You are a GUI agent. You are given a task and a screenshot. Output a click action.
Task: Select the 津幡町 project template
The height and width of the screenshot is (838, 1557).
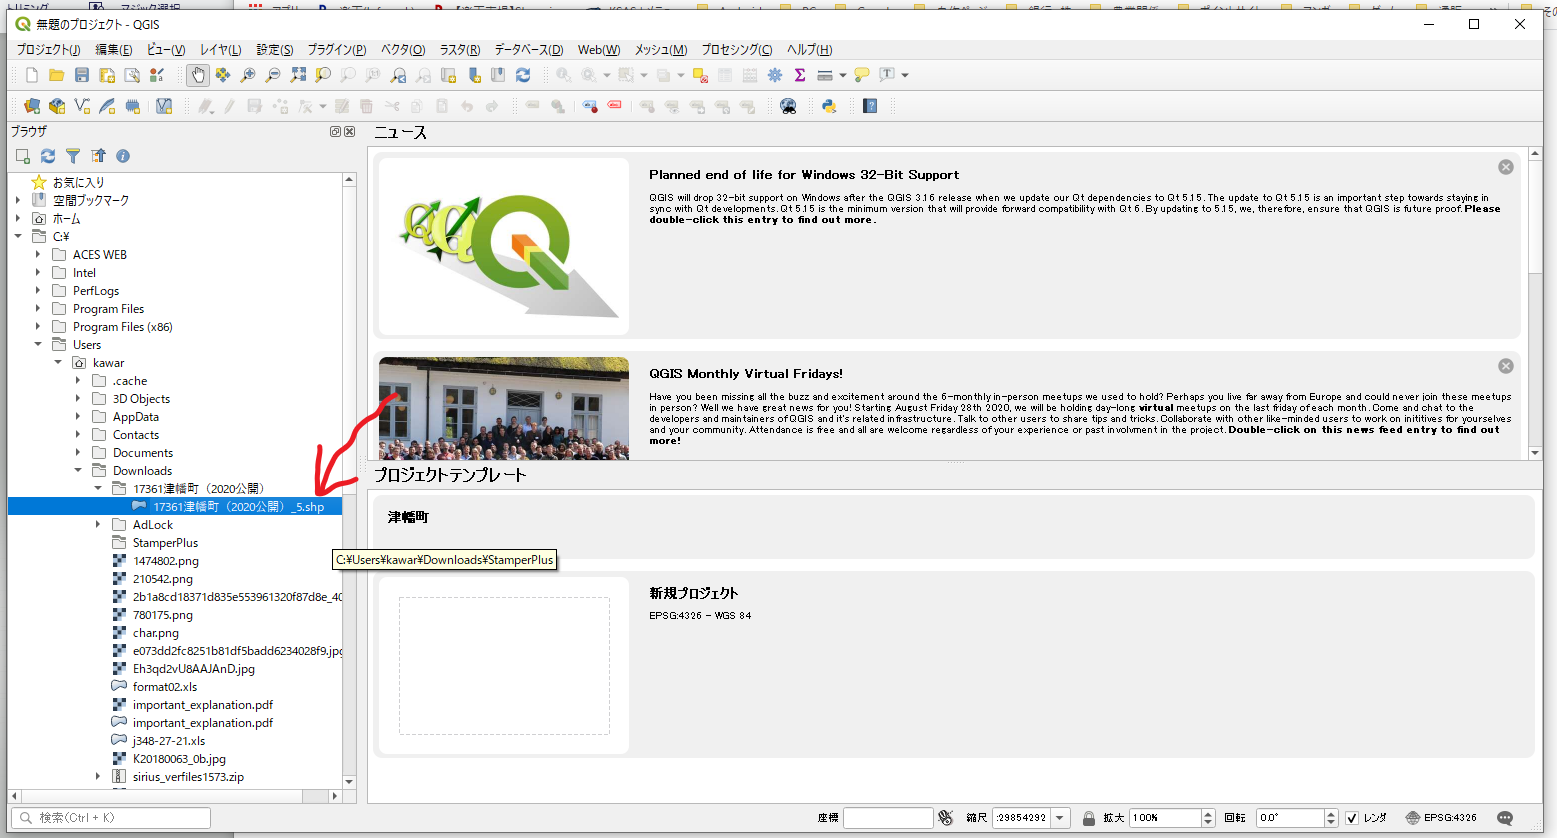953,526
